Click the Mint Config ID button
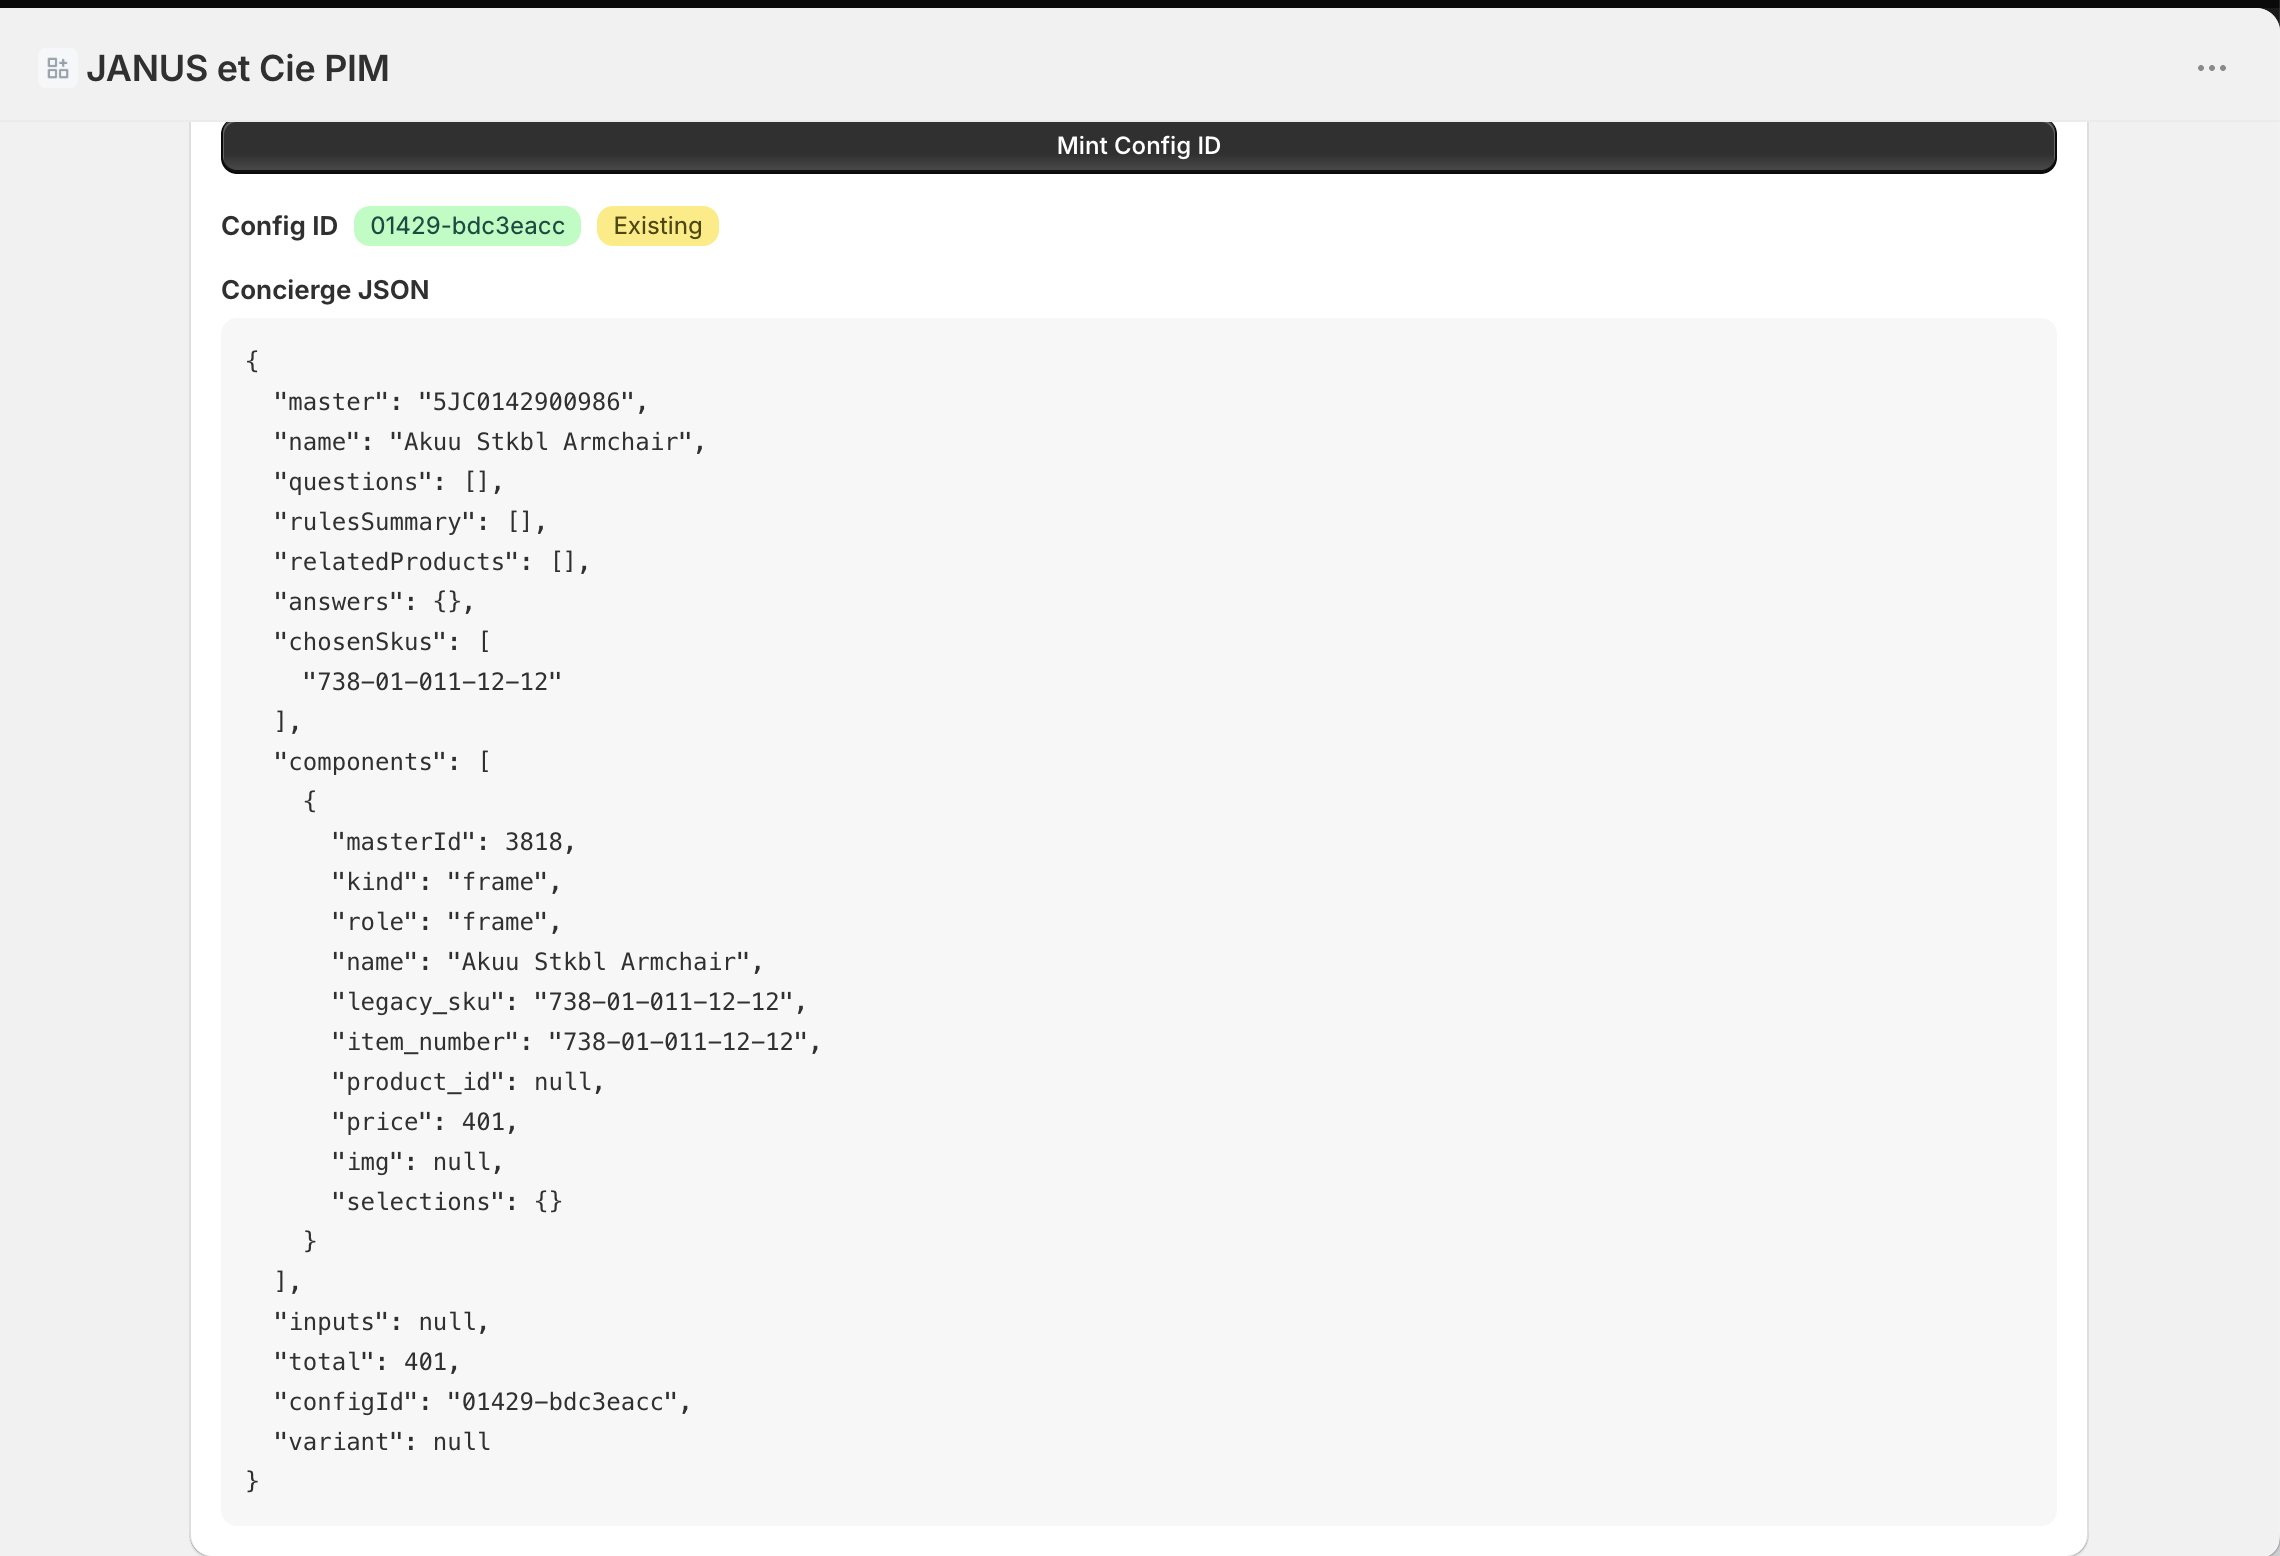 pyautogui.click(x=1138, y=146)
